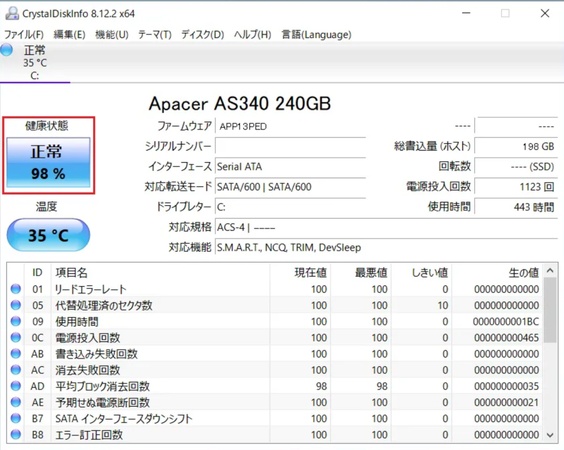
Task: Open the ヘルプ(H) menu
Action: tap(253, 35)
